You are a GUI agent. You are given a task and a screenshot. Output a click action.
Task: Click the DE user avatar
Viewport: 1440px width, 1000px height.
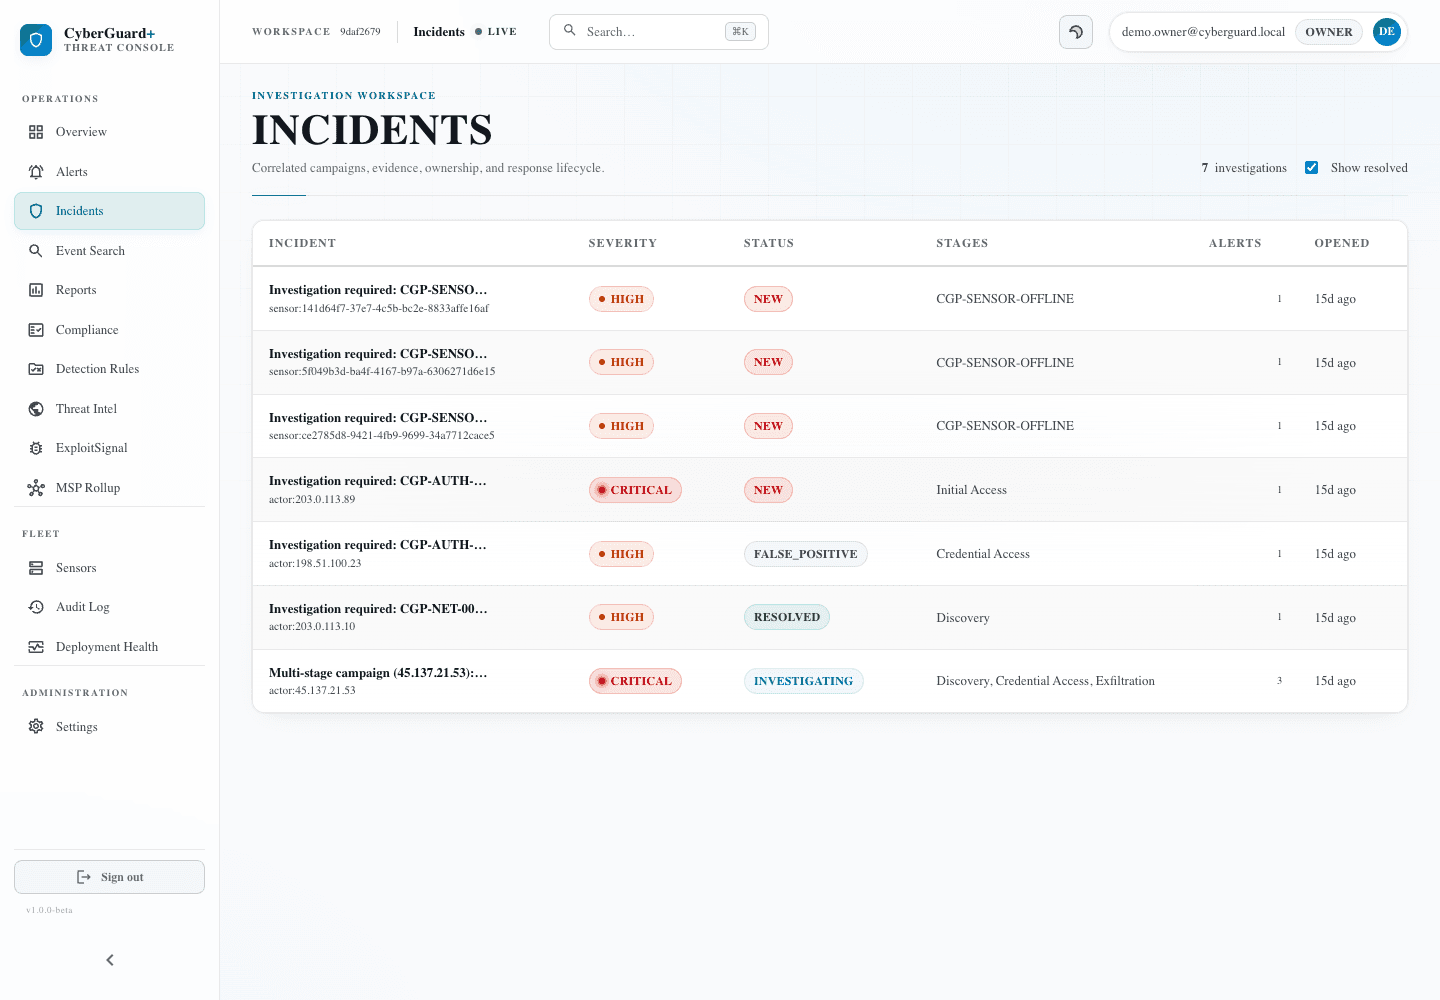pos(1387,32)
